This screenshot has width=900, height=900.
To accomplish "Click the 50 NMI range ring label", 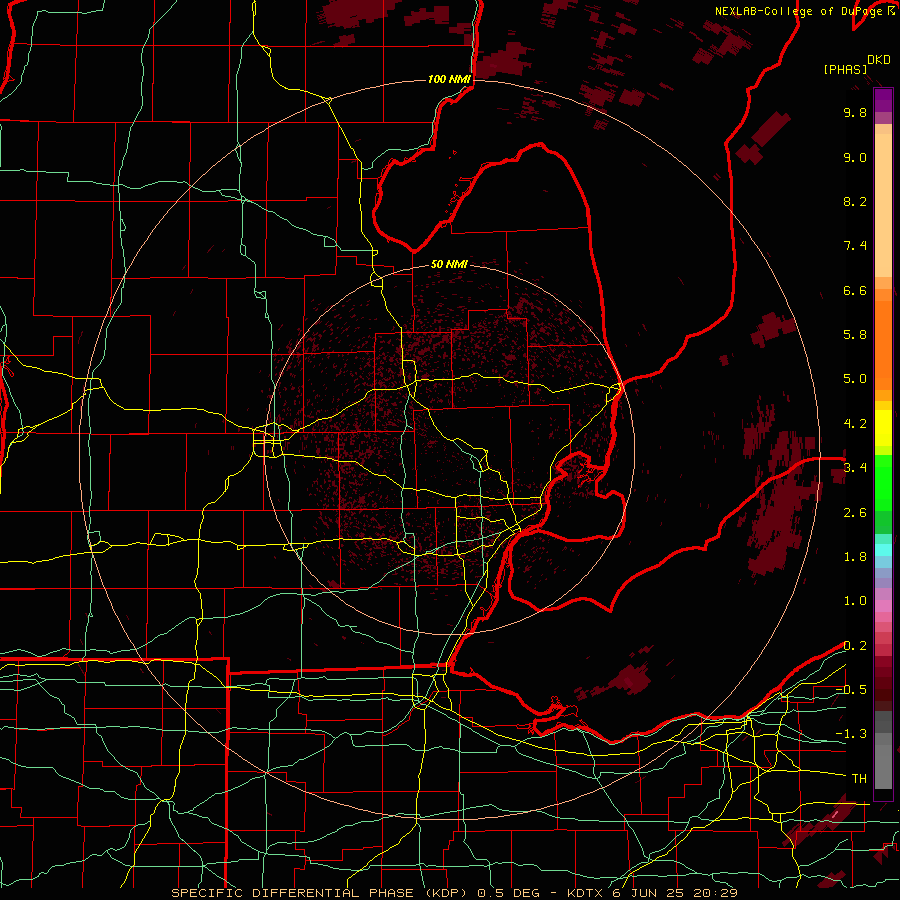I will point(449,265).
